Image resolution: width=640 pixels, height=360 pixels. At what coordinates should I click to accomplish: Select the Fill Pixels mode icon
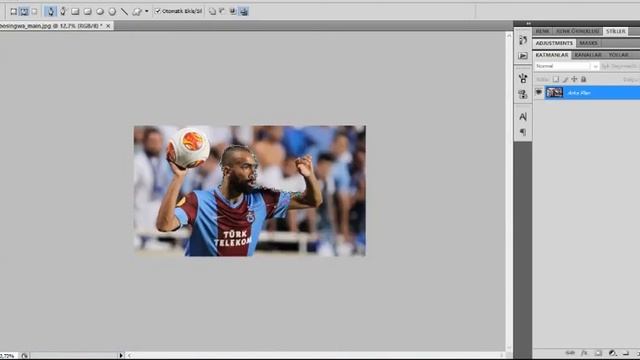tap(34, 11)
